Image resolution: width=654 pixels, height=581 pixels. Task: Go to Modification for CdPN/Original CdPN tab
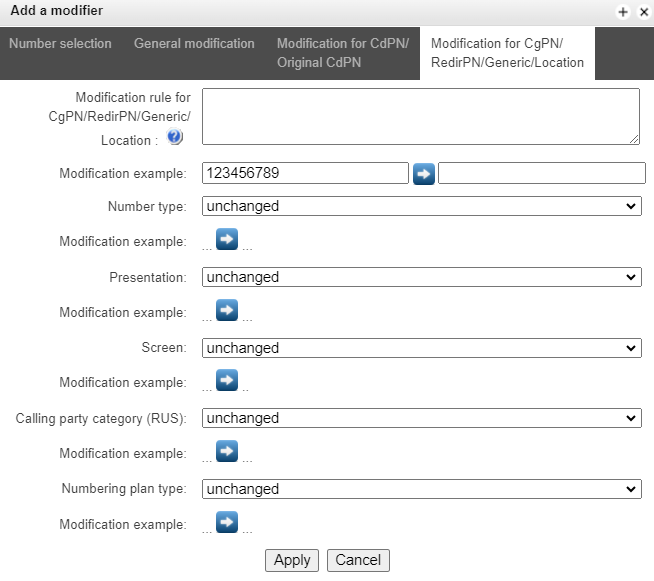(343, 53)
